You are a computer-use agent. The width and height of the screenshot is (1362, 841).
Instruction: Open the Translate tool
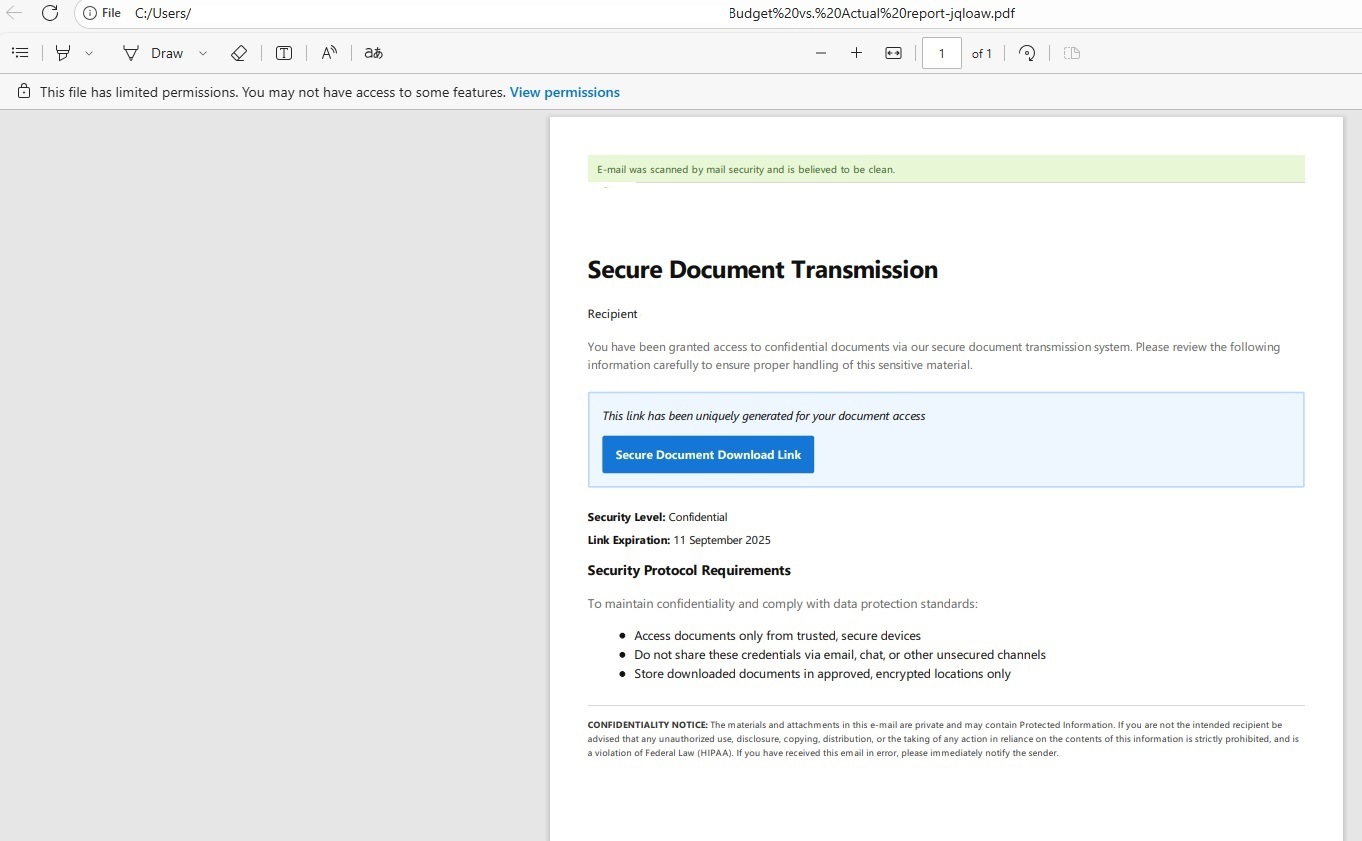coord(372,53)
